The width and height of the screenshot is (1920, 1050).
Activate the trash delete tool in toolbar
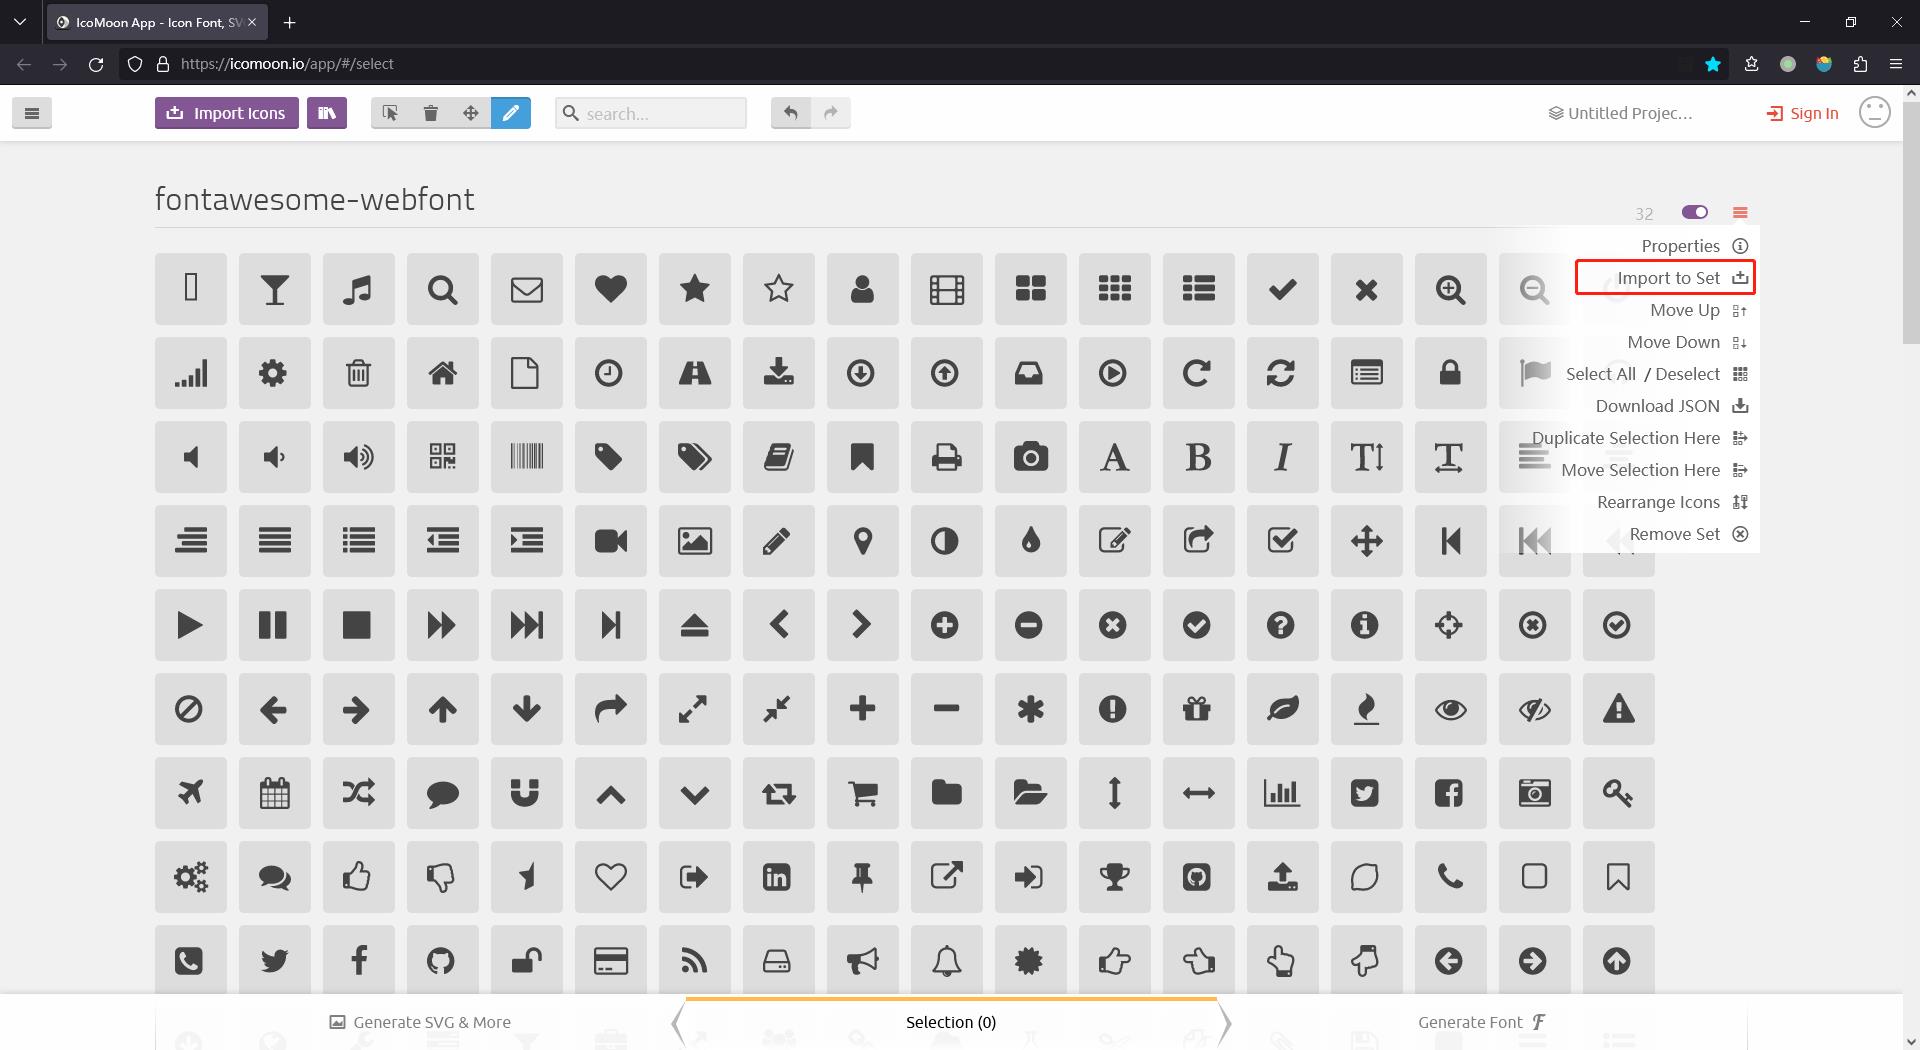coord(431,113)
